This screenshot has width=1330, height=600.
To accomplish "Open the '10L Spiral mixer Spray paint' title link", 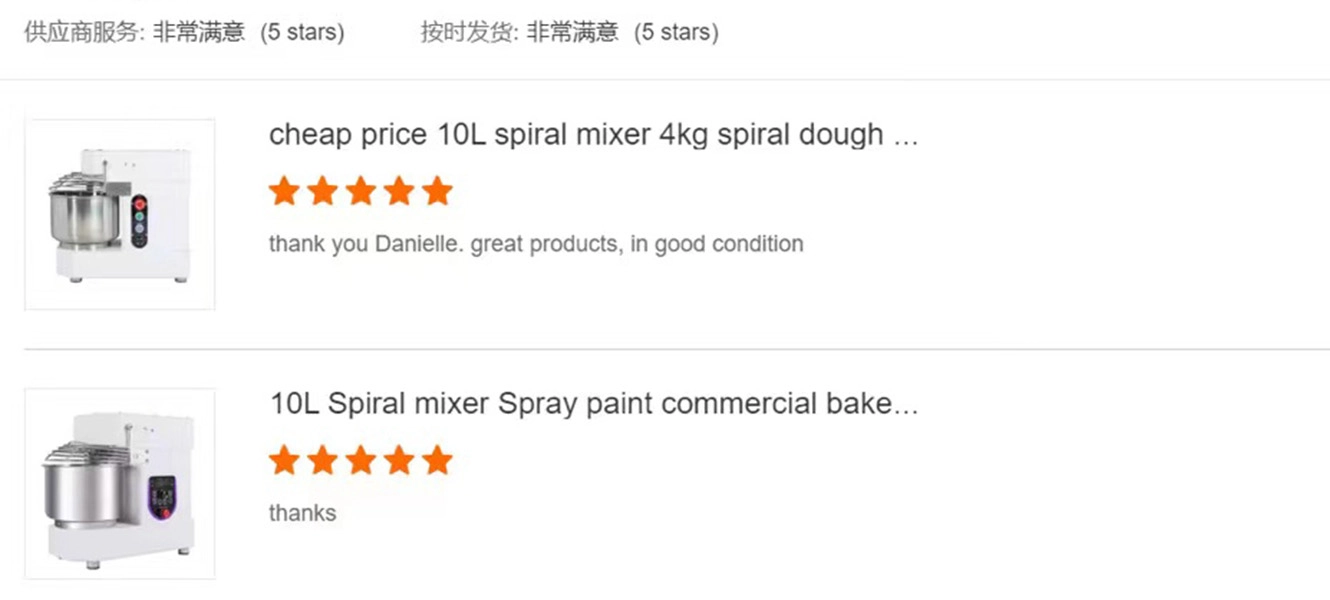I will coord(593,404).
